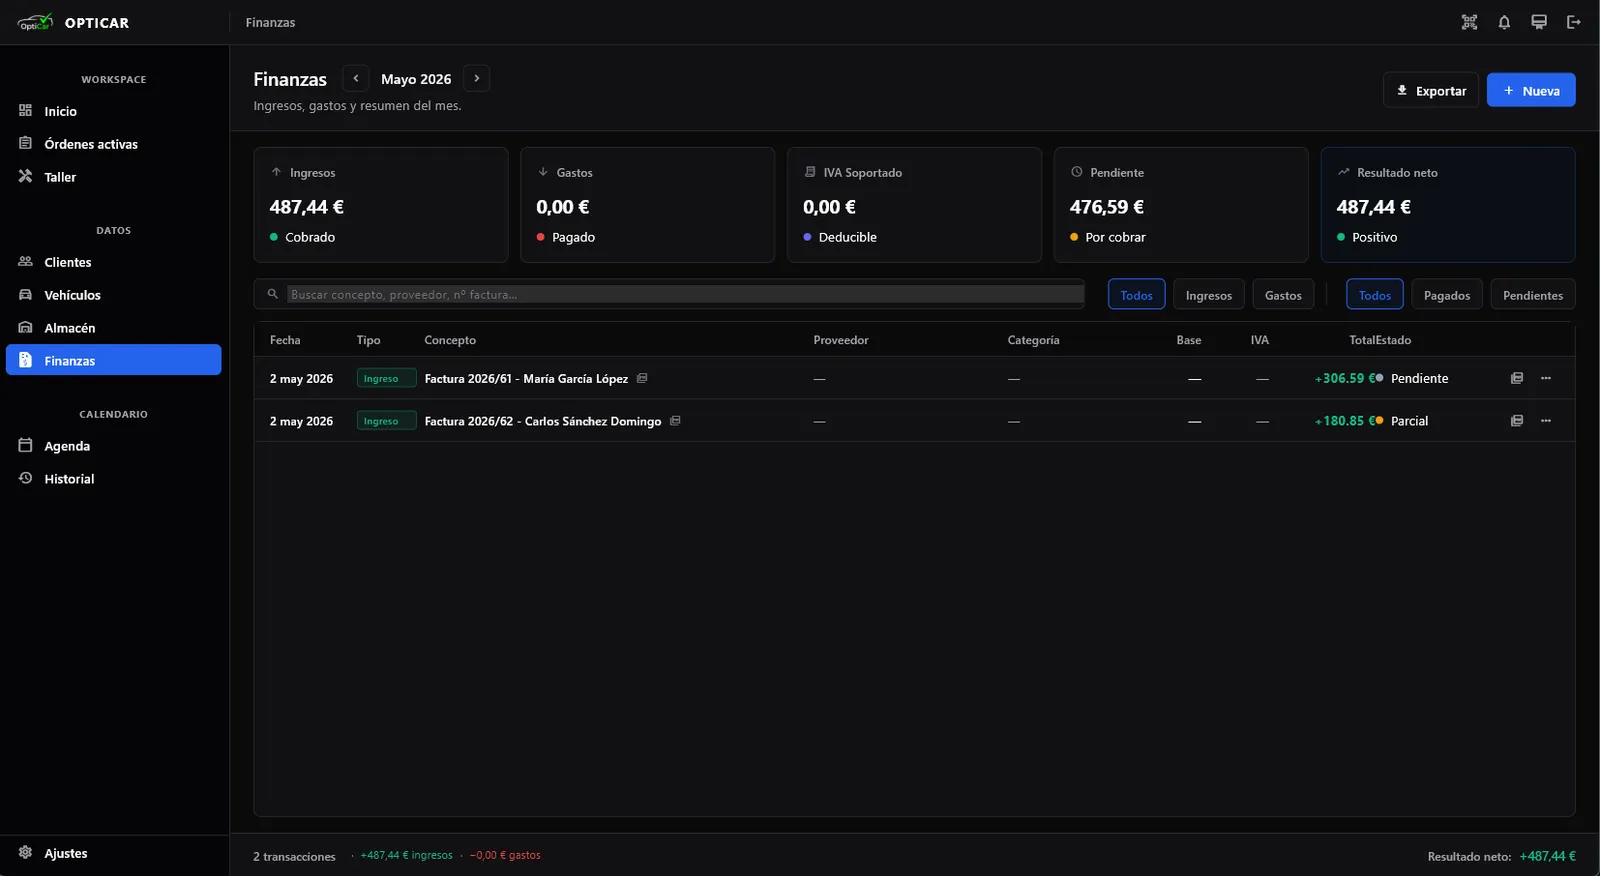Viewport: 1600px width, 876px height.
Task: Click Mayo 2026 month label
Action: click(416, 79)
